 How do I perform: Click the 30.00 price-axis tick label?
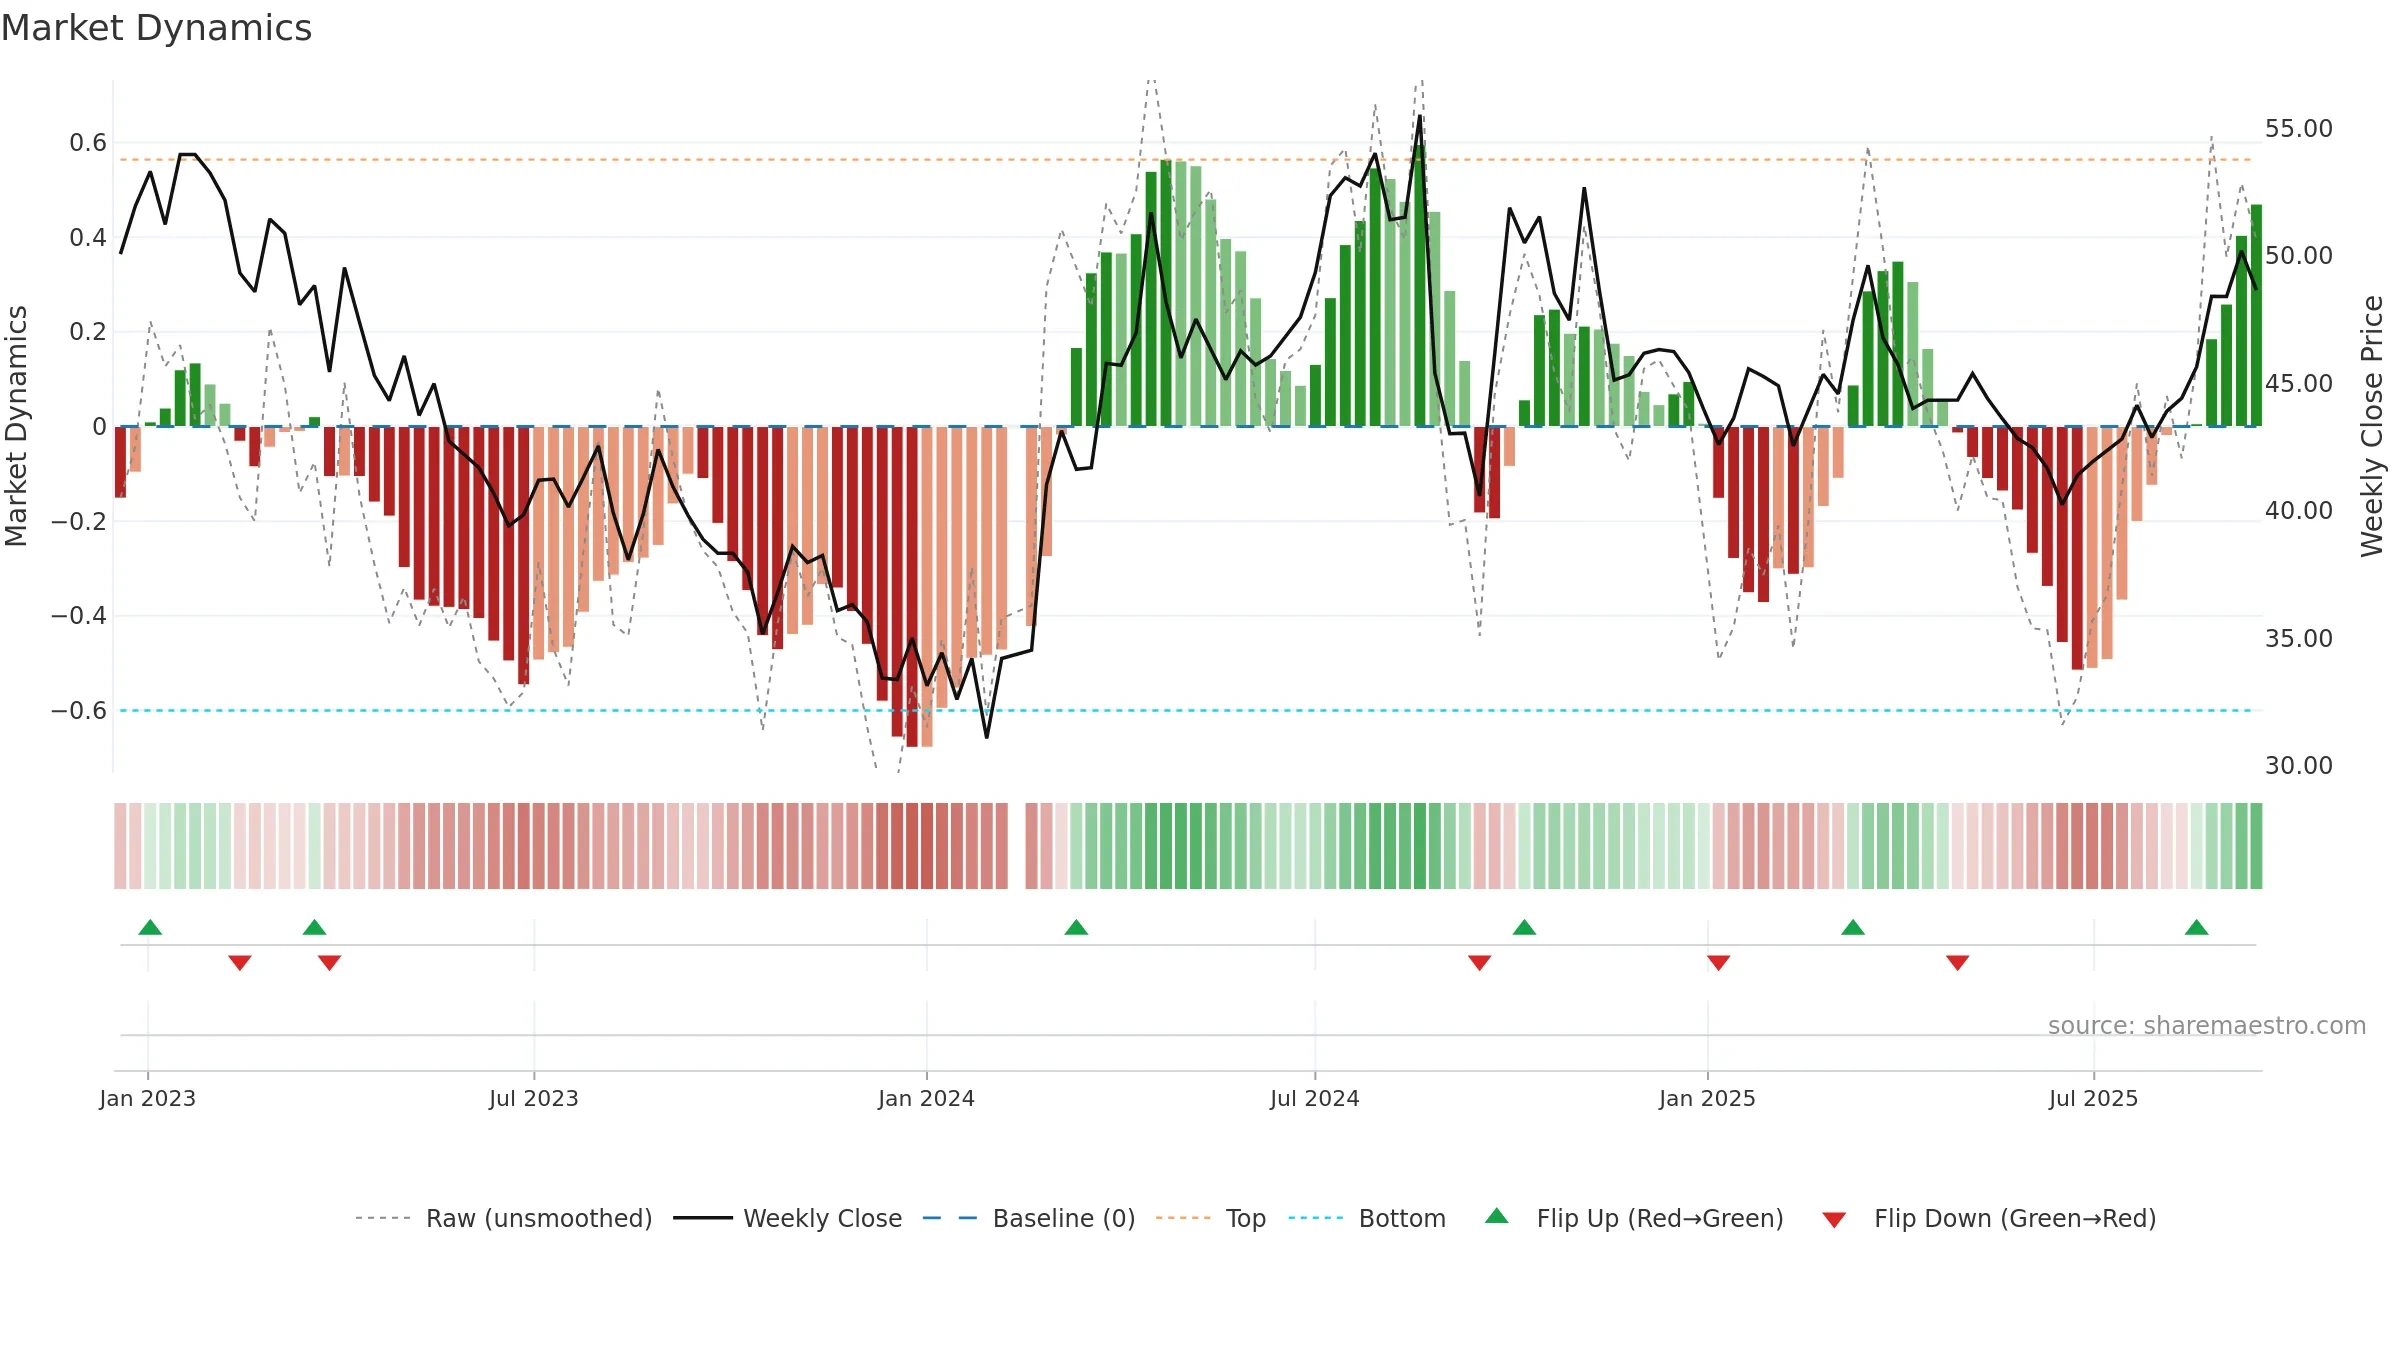[x=2299, y=766]
